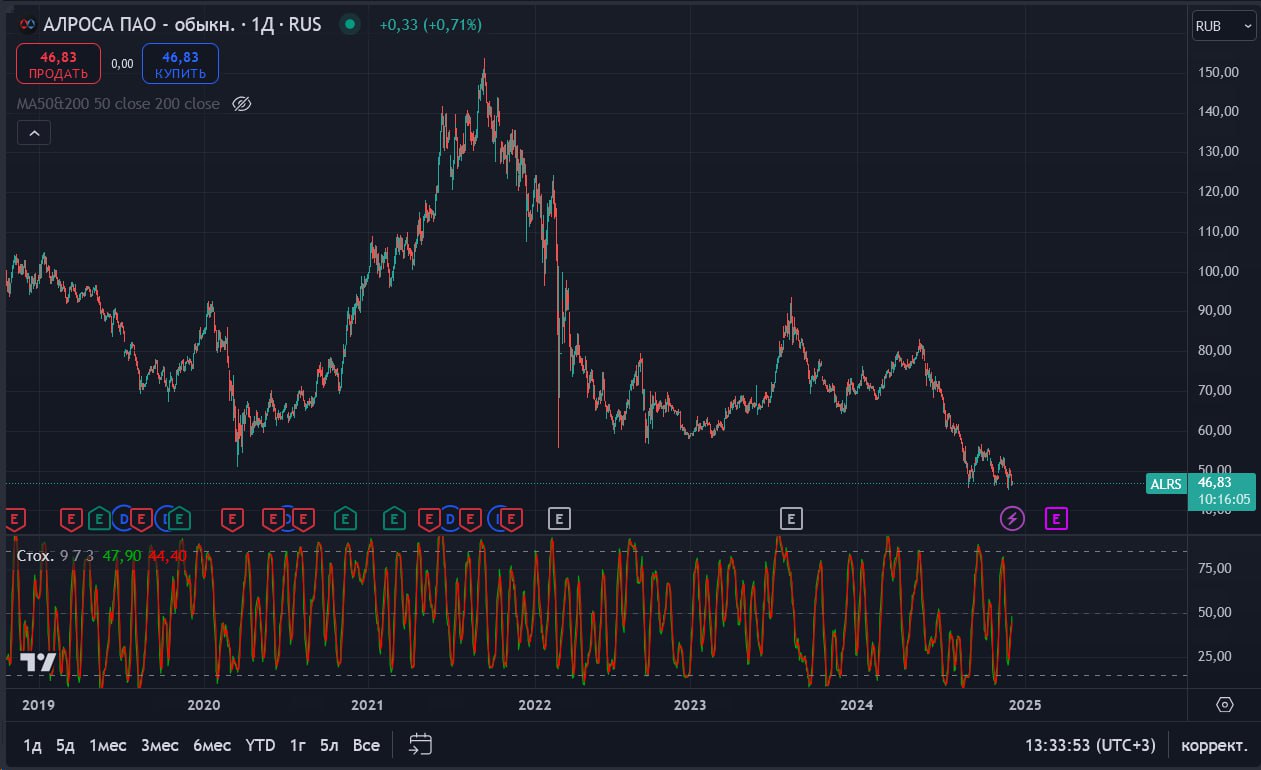Open the purple lightning event marker
1261x770 pixels.
pyautogui.click(x=1012, y=518)
